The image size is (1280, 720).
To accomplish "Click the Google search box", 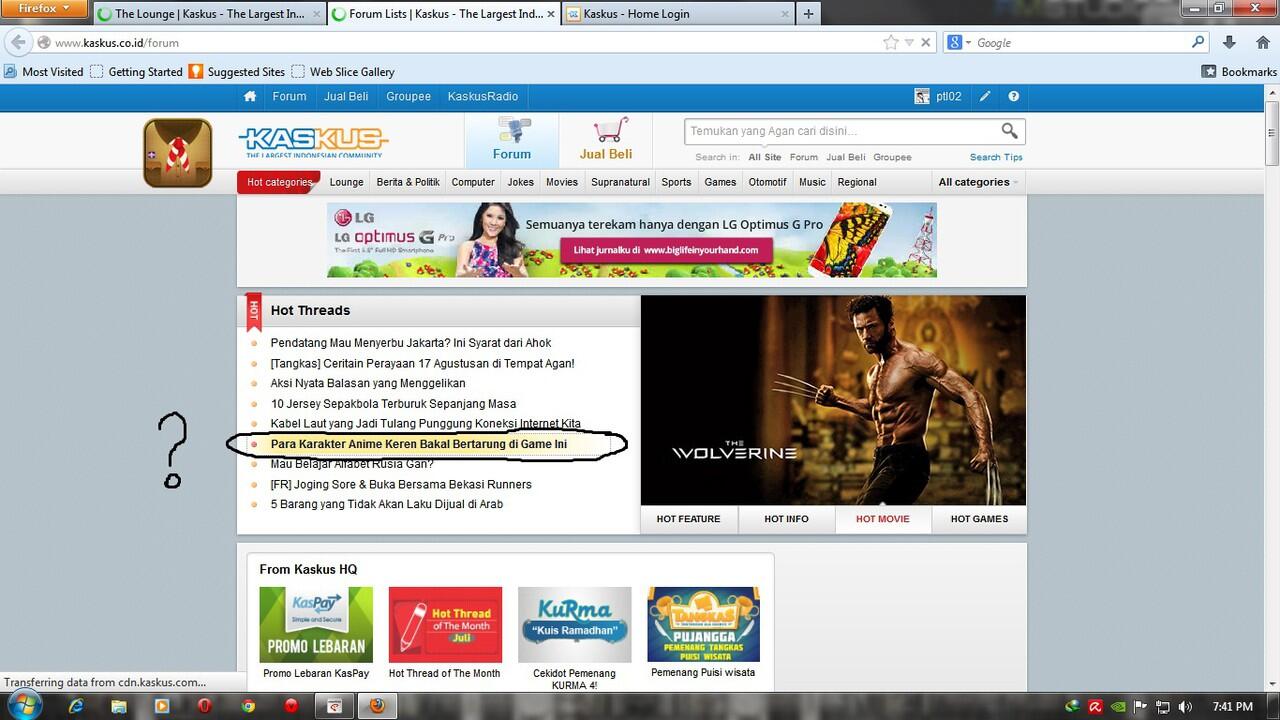I will (x=1080, y=43).
